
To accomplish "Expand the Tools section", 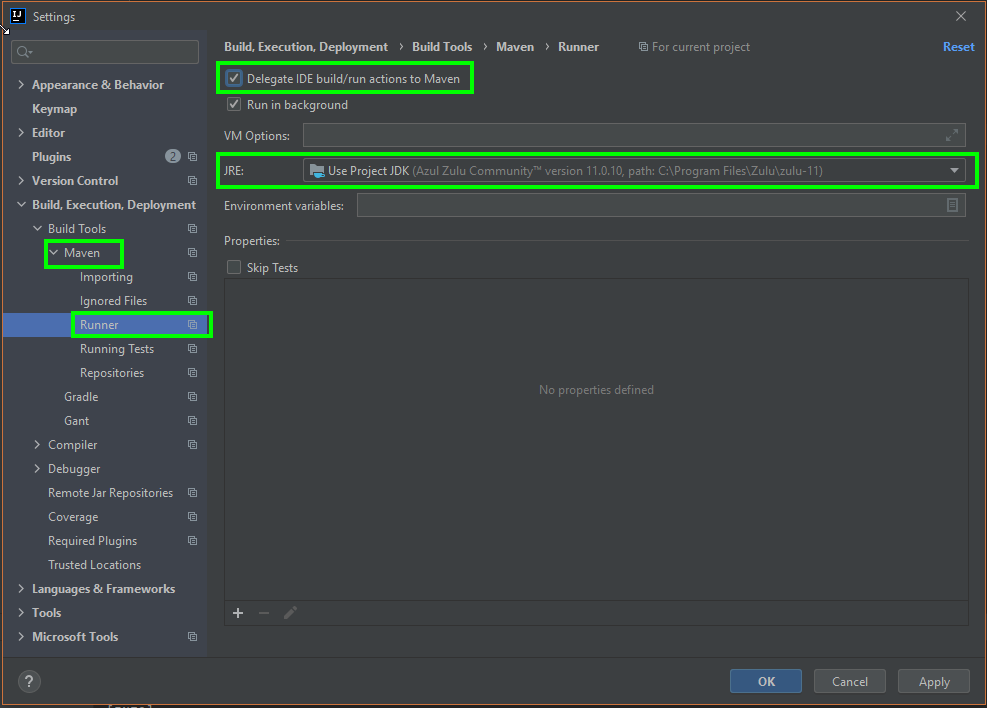I will click(x=21, y=612).
